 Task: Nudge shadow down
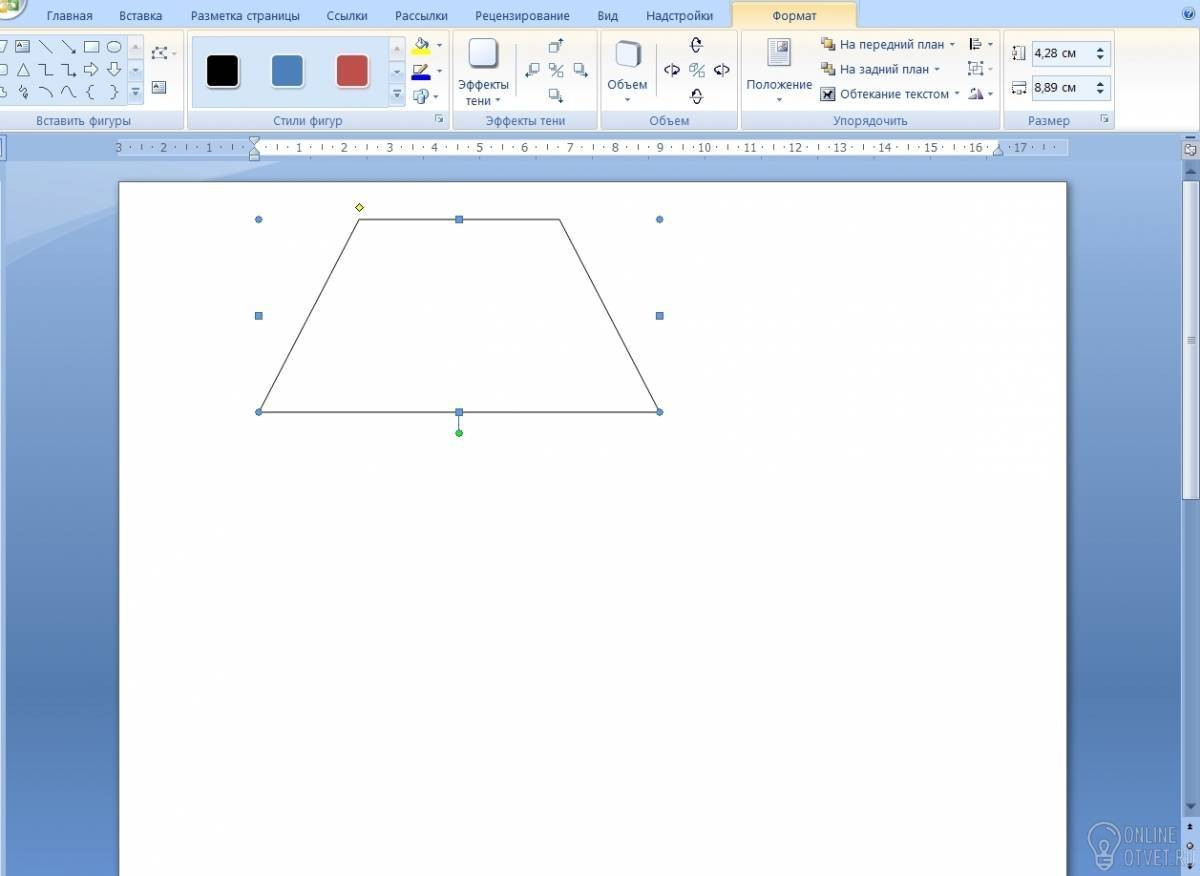pyautogui.click(x=556, y=95)
